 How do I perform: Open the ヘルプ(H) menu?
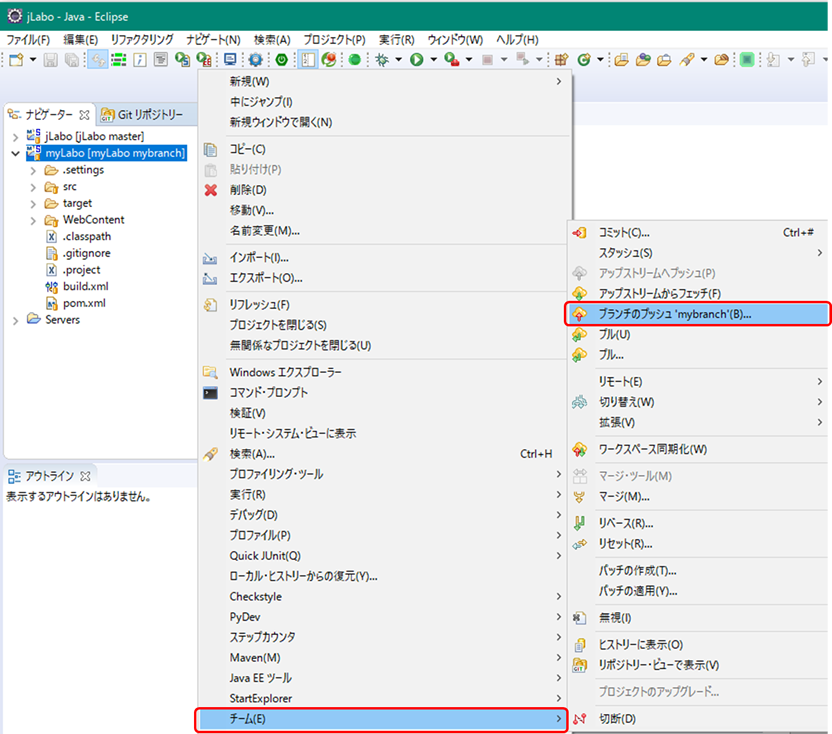coord(517,40)
